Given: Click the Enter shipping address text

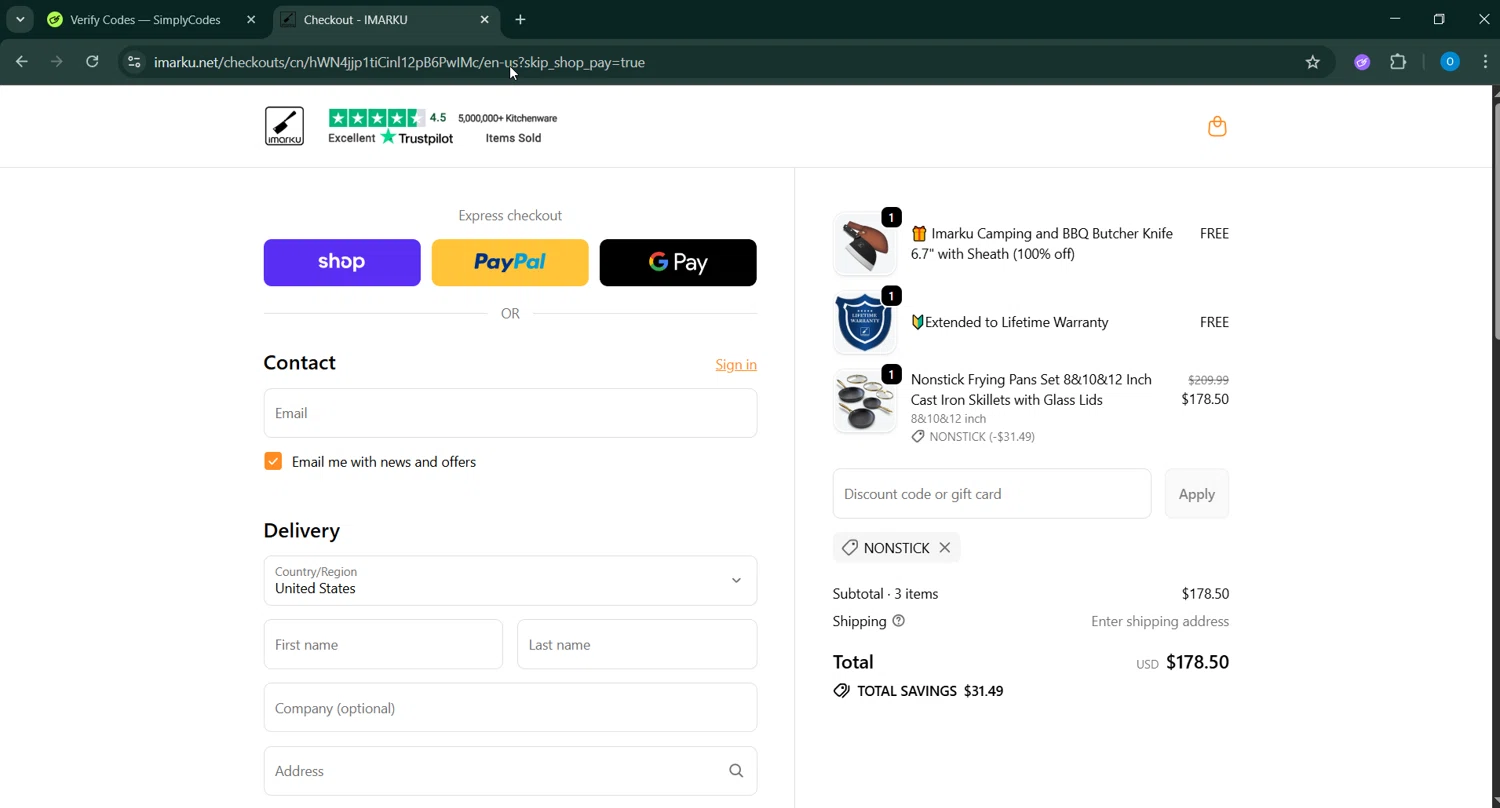Looking at the screenshot, I should click(x=1160, y=621).
